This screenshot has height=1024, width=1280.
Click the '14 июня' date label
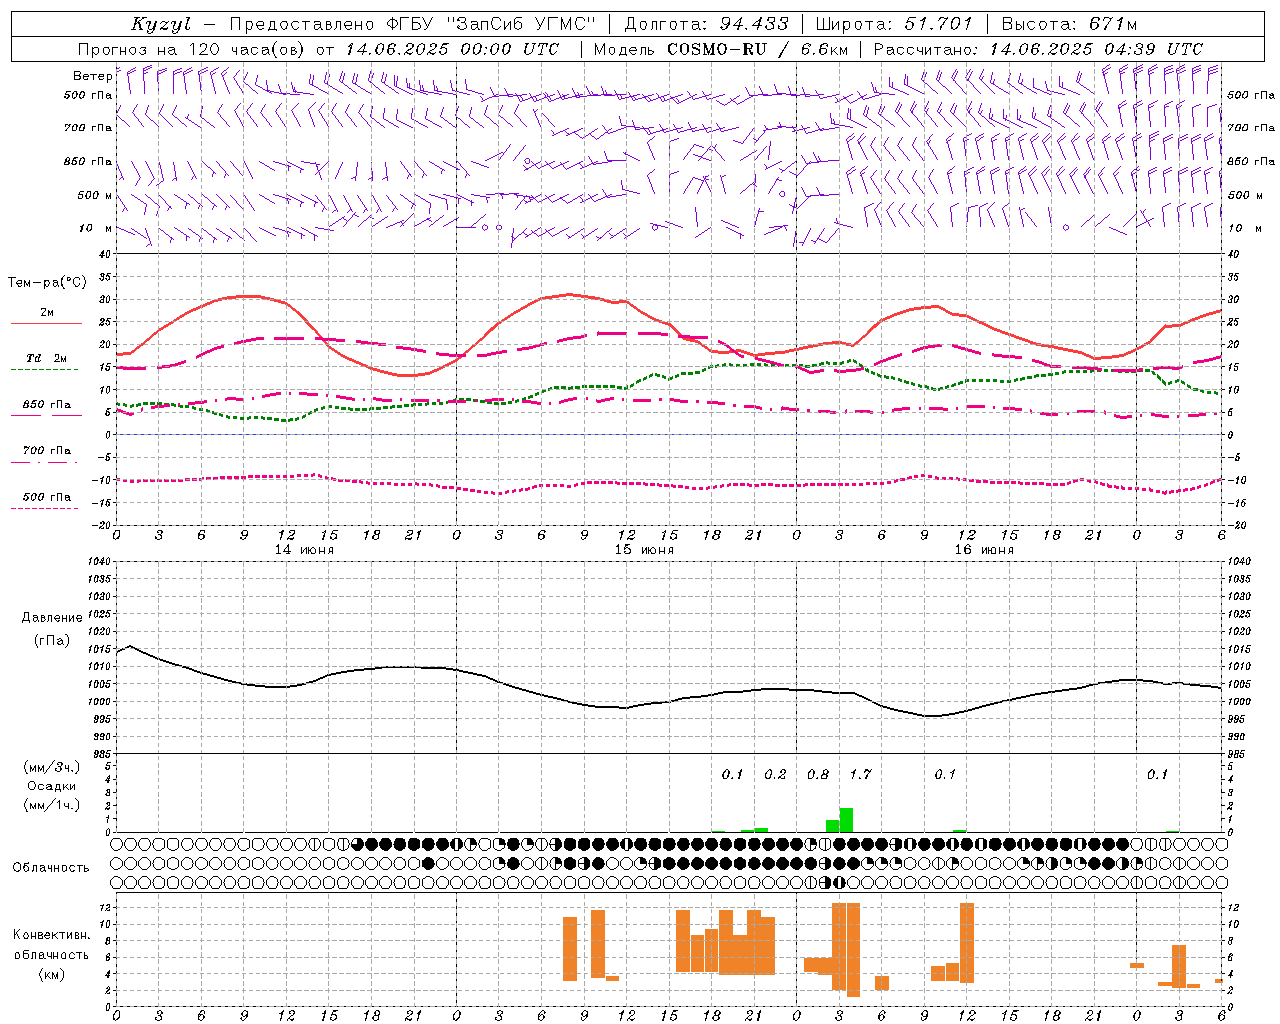(x=303, y=550)
